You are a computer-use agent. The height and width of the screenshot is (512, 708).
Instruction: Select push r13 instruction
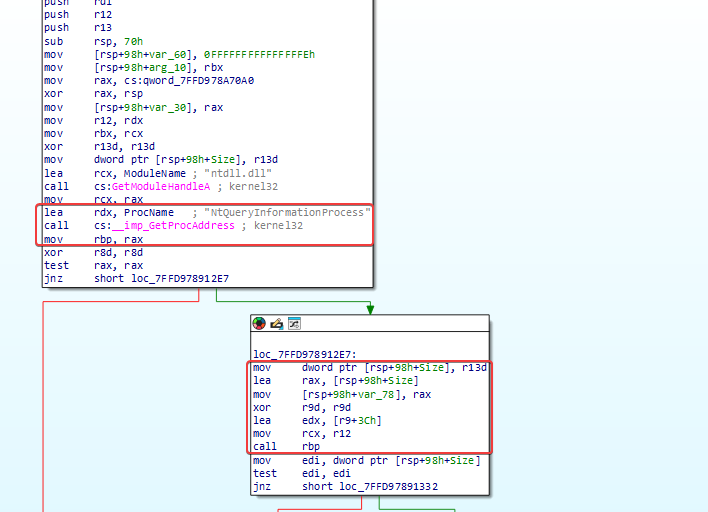coord(78,28)
